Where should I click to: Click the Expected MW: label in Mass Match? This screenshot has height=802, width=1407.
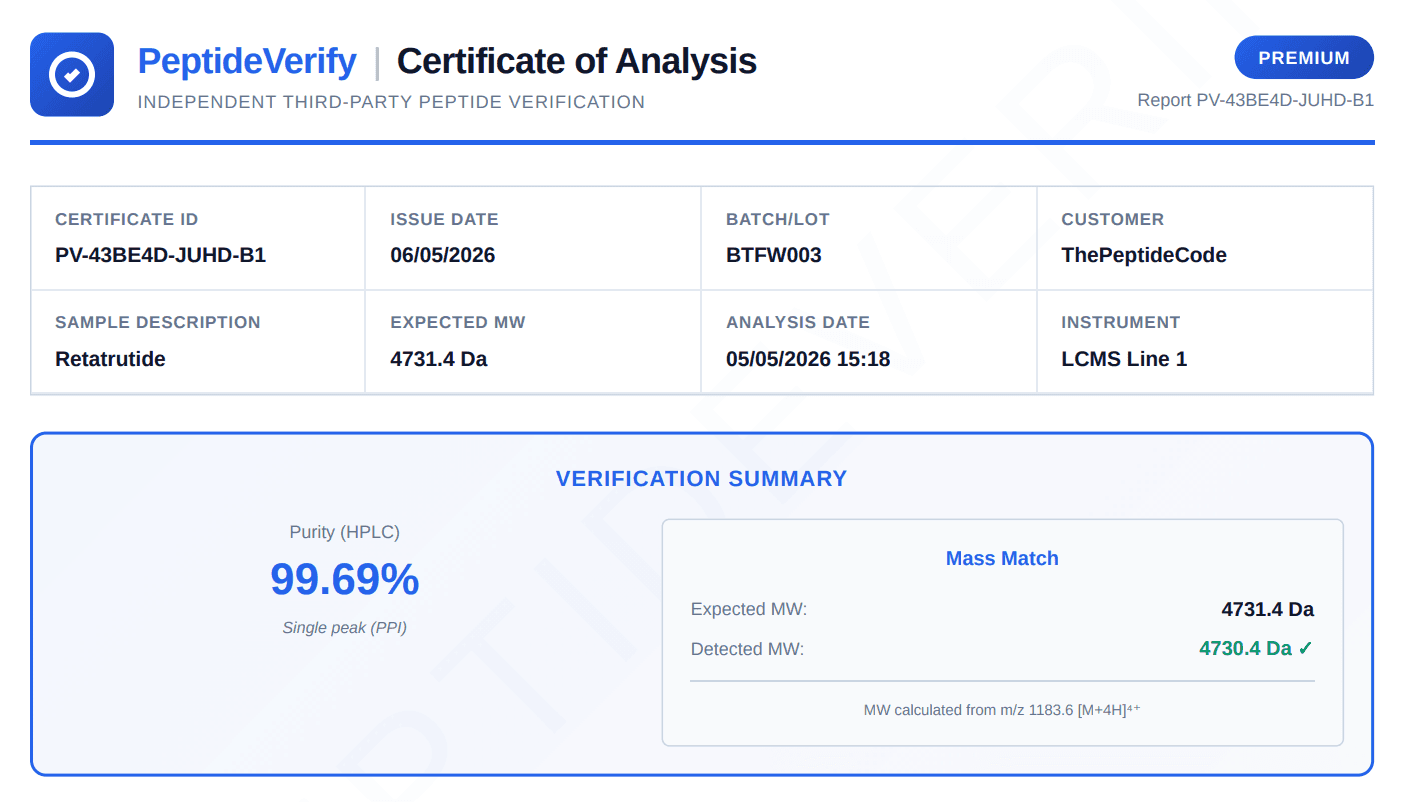(x=749, y=609)
